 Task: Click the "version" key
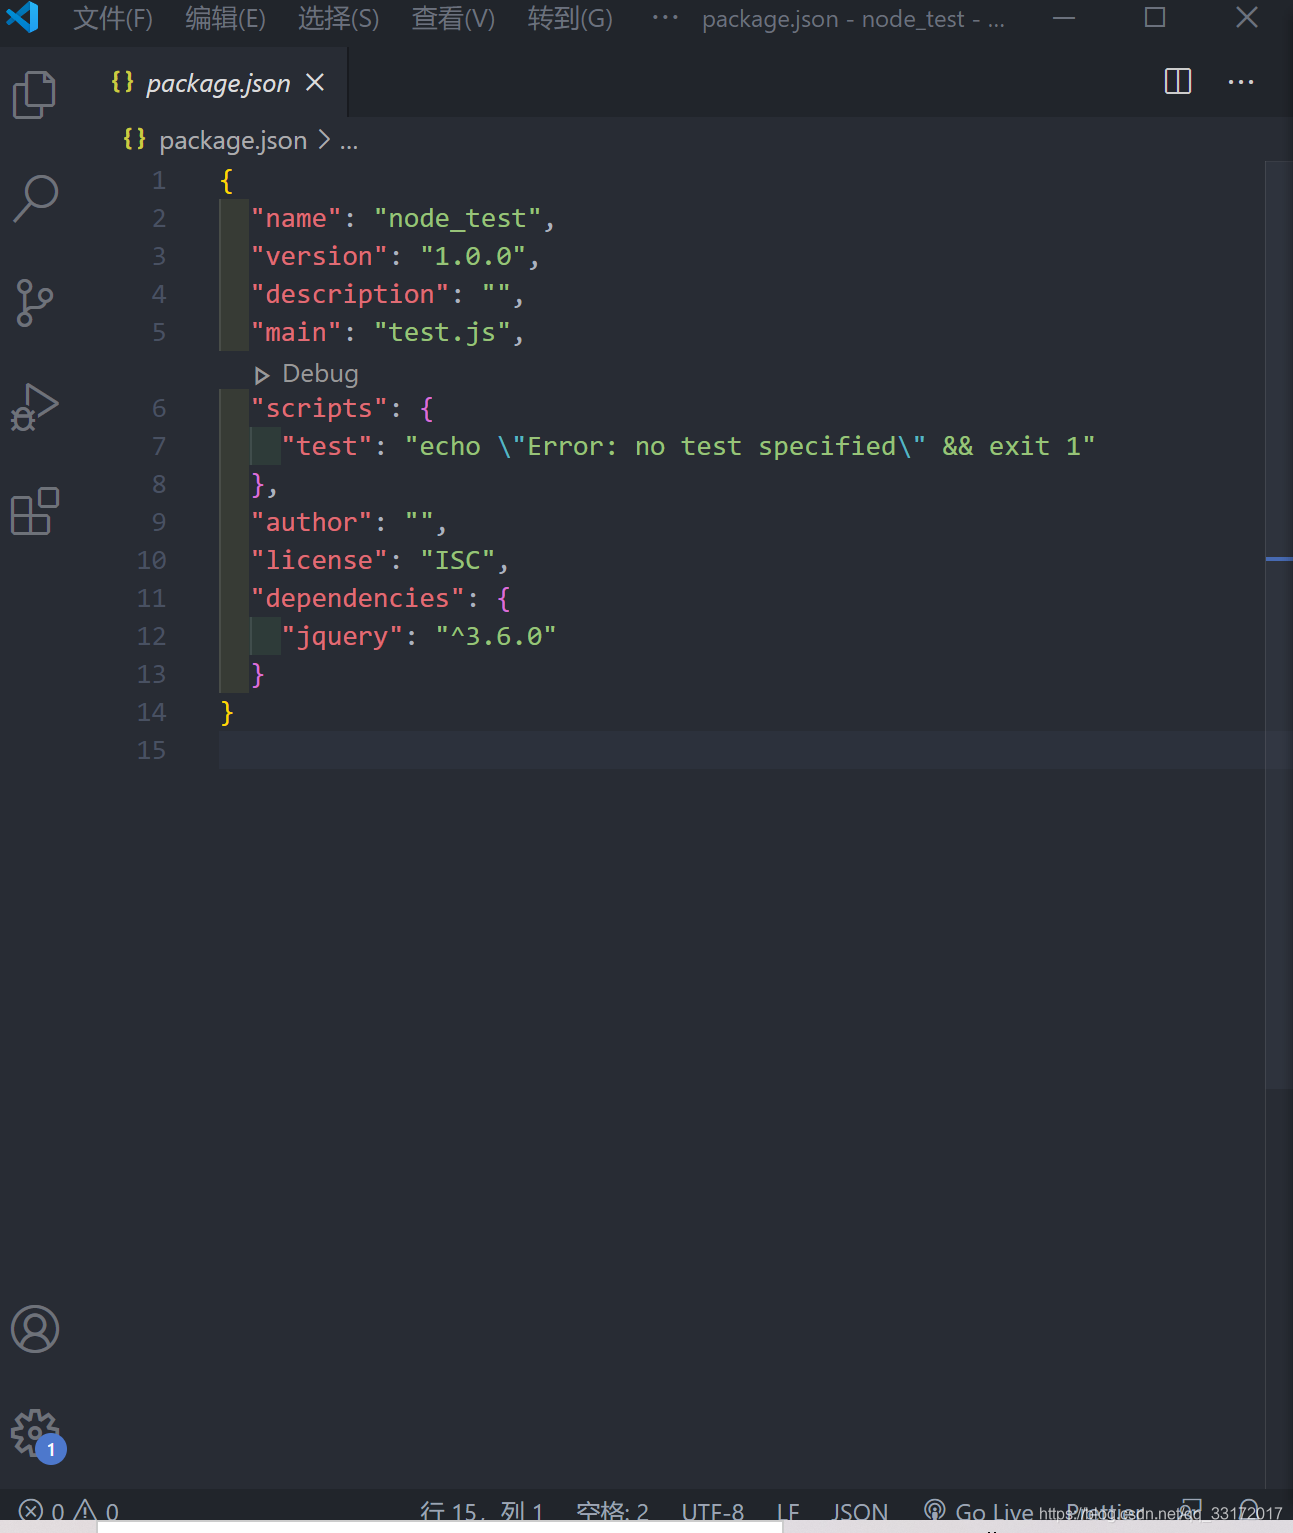[x=319, y=256]
